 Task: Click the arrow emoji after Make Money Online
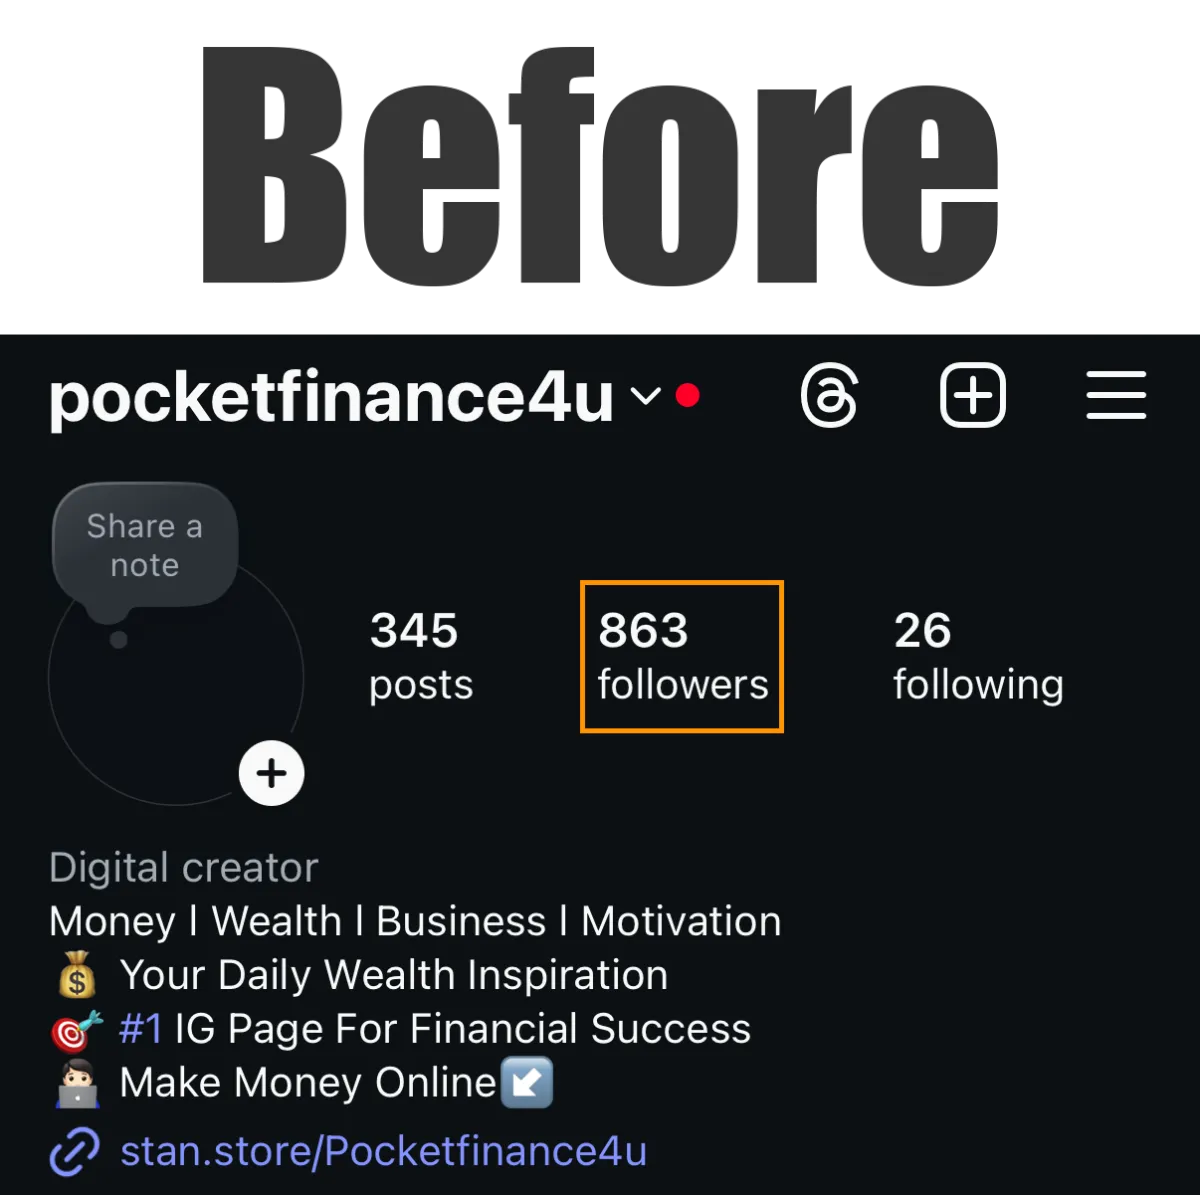click(526, 1084)
